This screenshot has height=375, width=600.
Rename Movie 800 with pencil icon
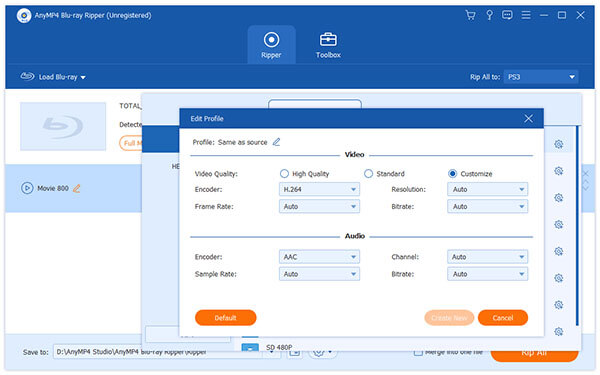77,188
